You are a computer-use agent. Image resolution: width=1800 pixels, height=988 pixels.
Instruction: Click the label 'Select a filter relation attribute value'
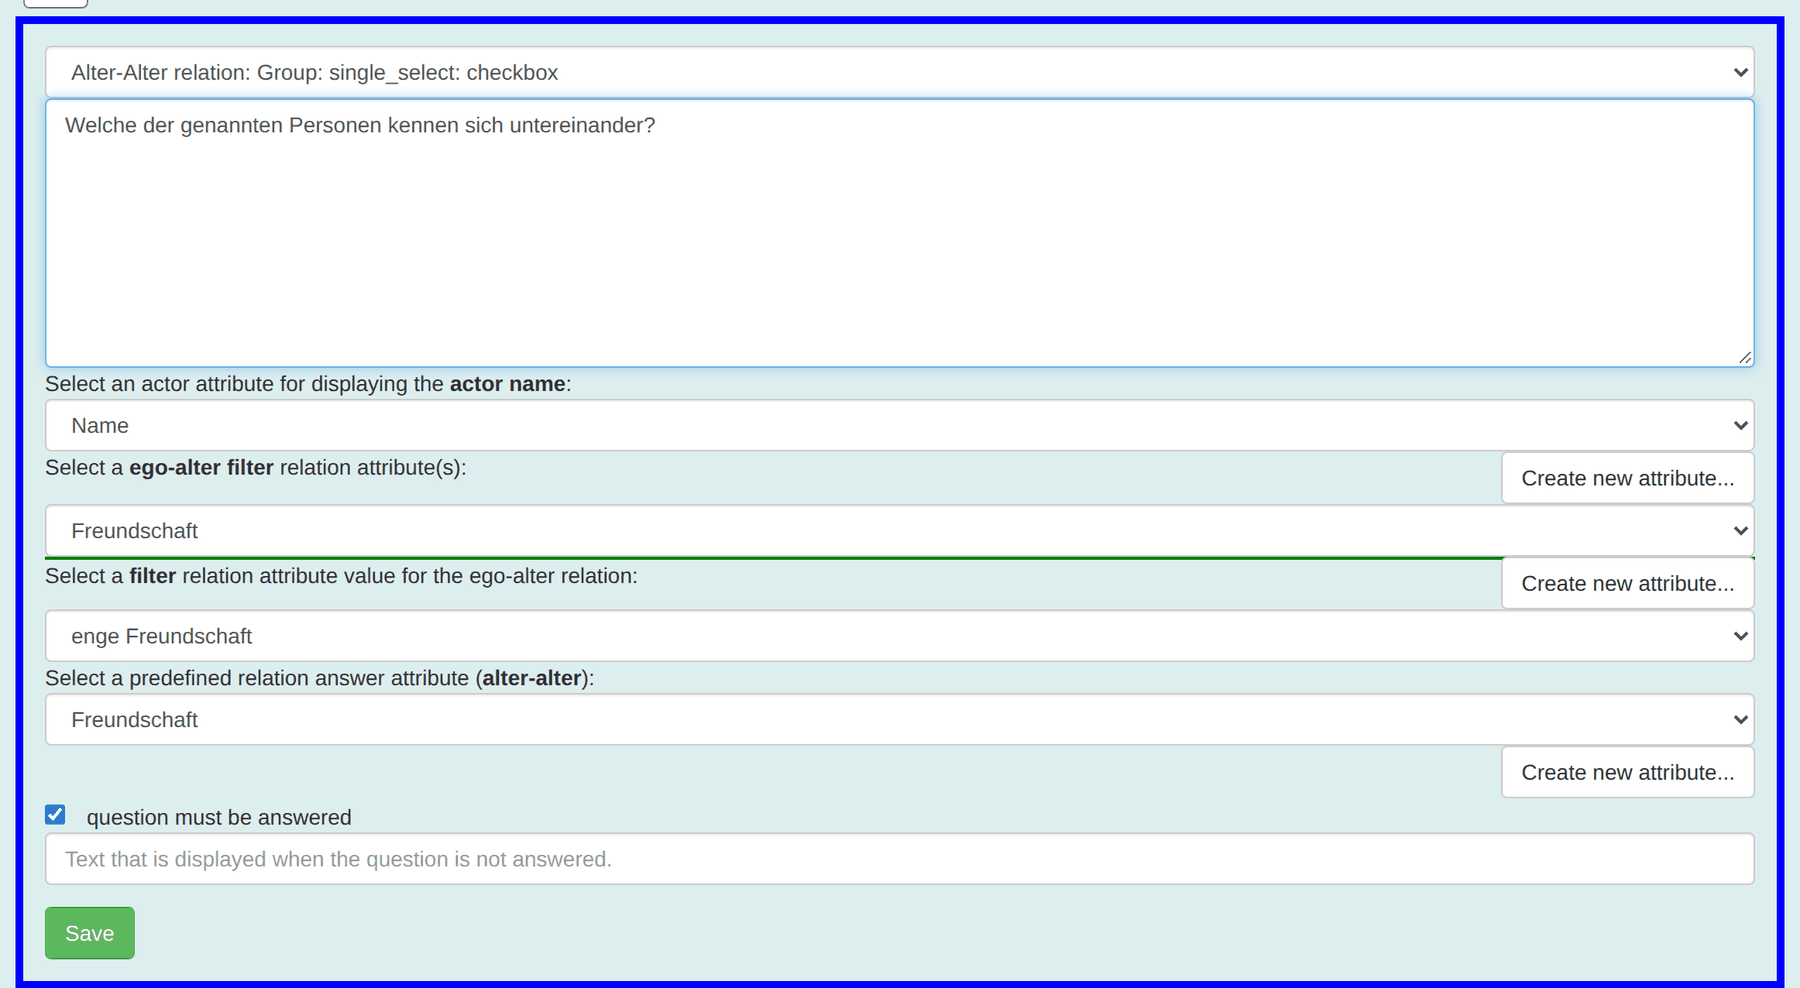[x=341, y=576]
